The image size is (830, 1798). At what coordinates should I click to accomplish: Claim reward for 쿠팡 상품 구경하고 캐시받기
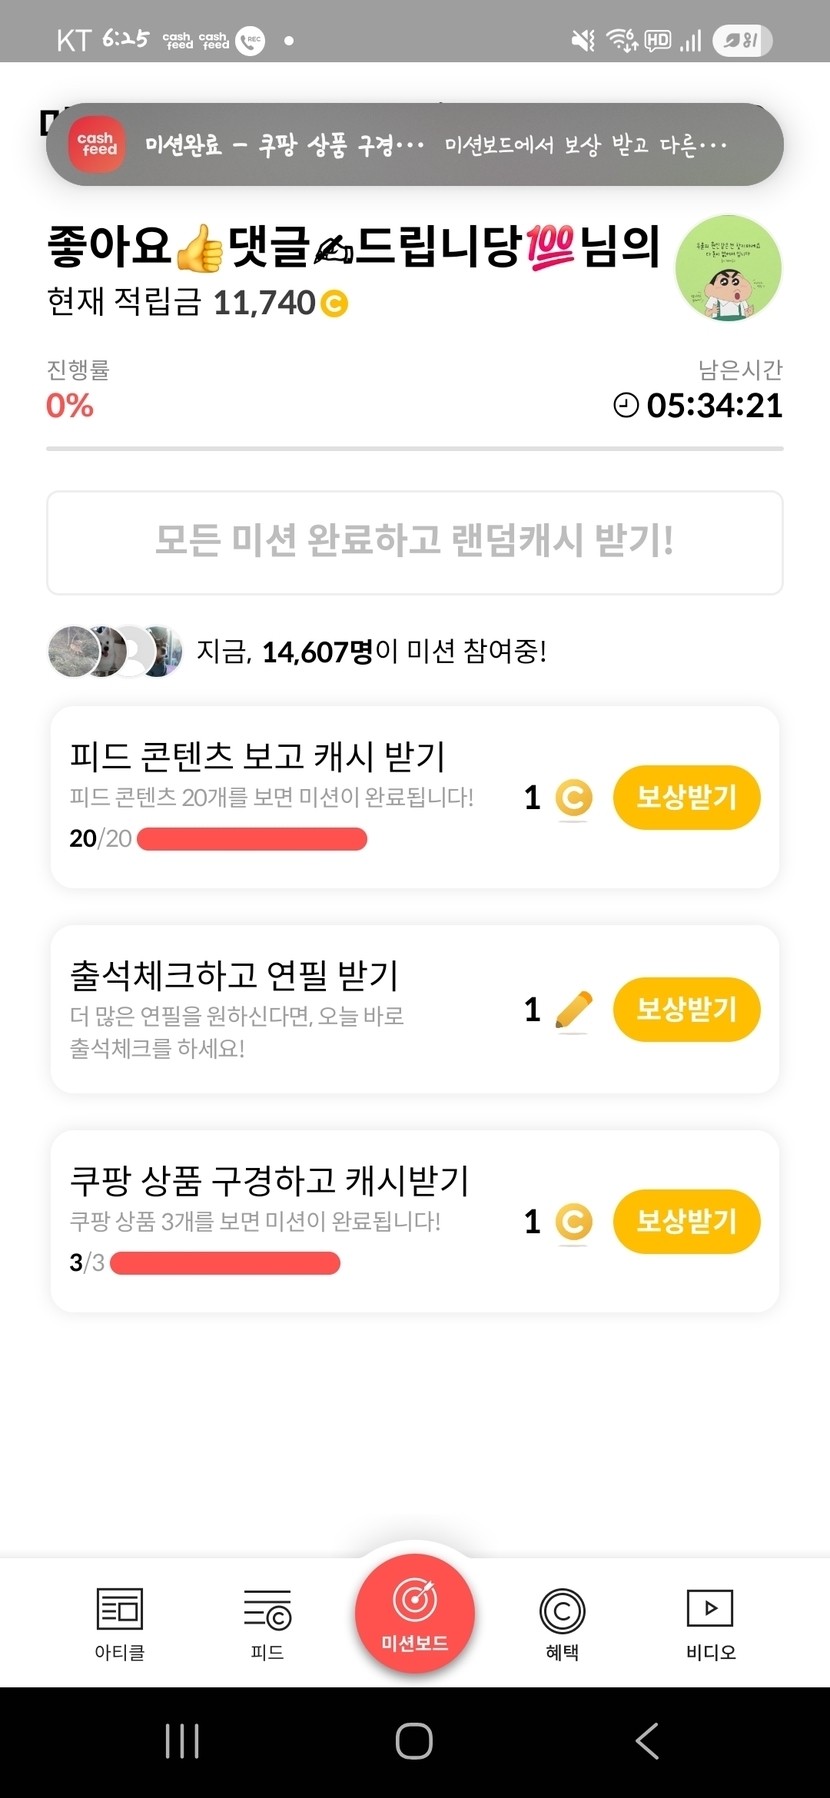(686, 1221)
